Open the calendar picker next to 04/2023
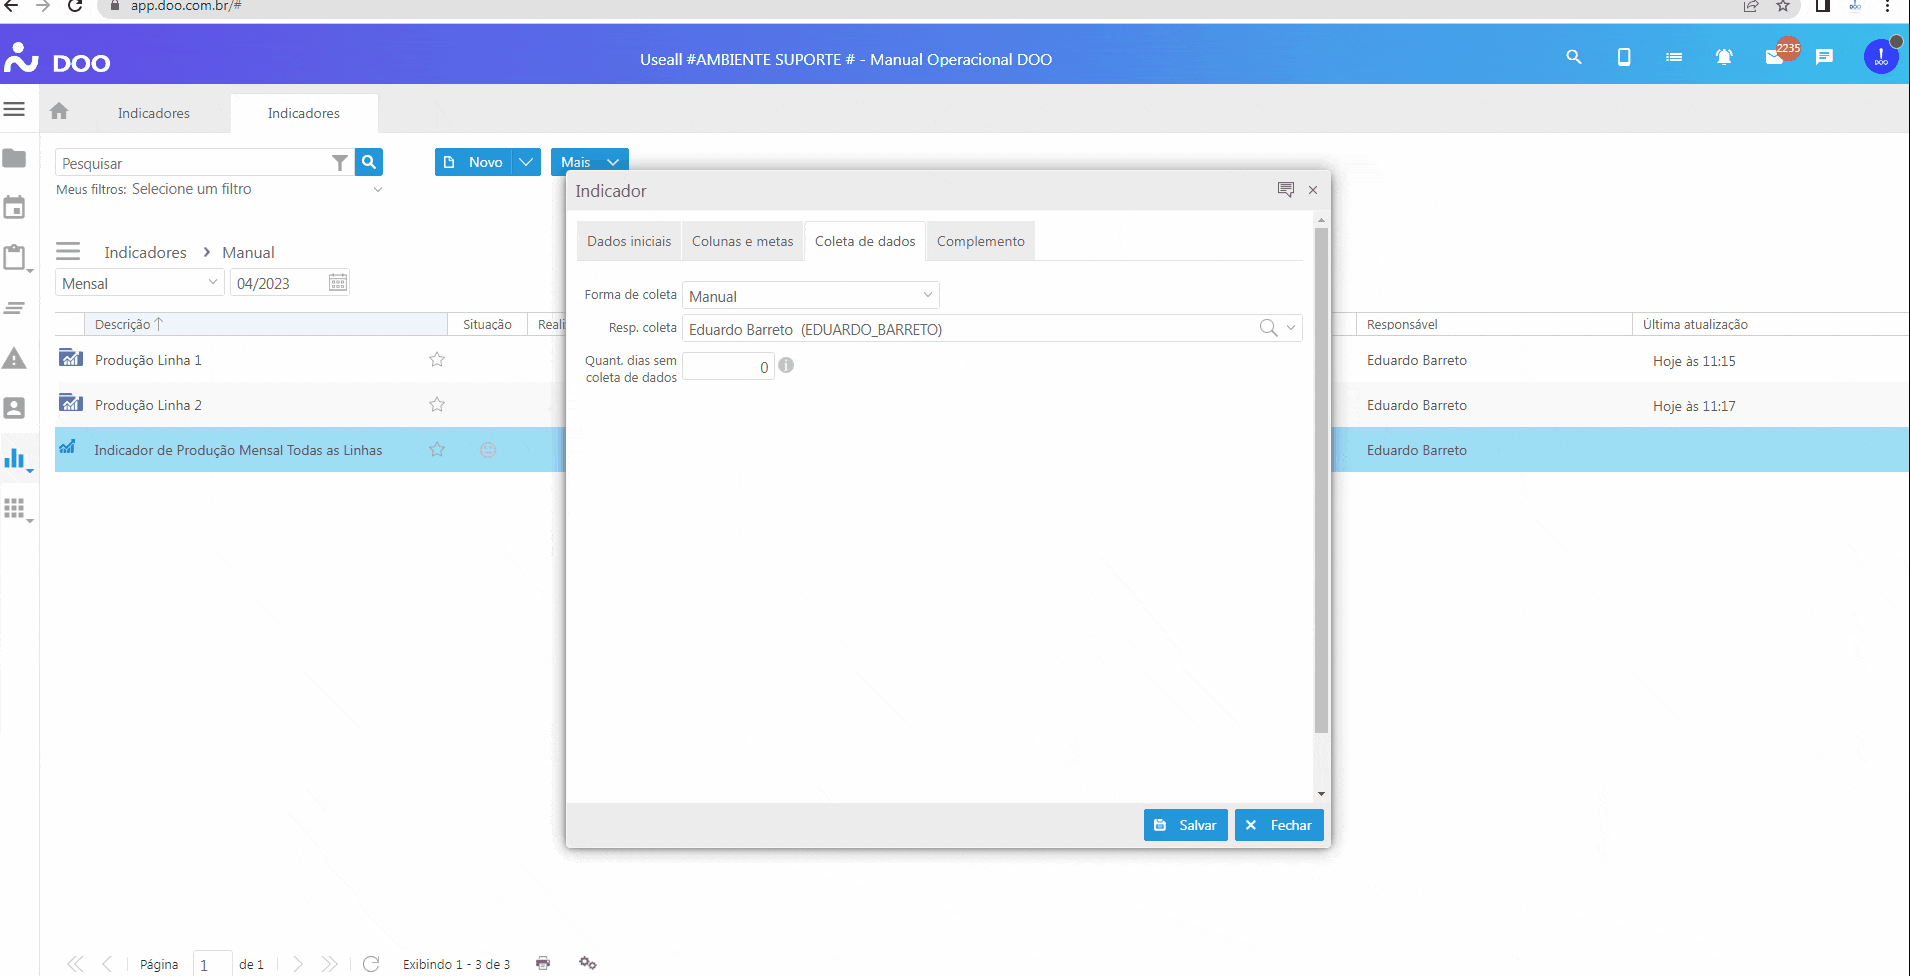 [x=338, y=283]
